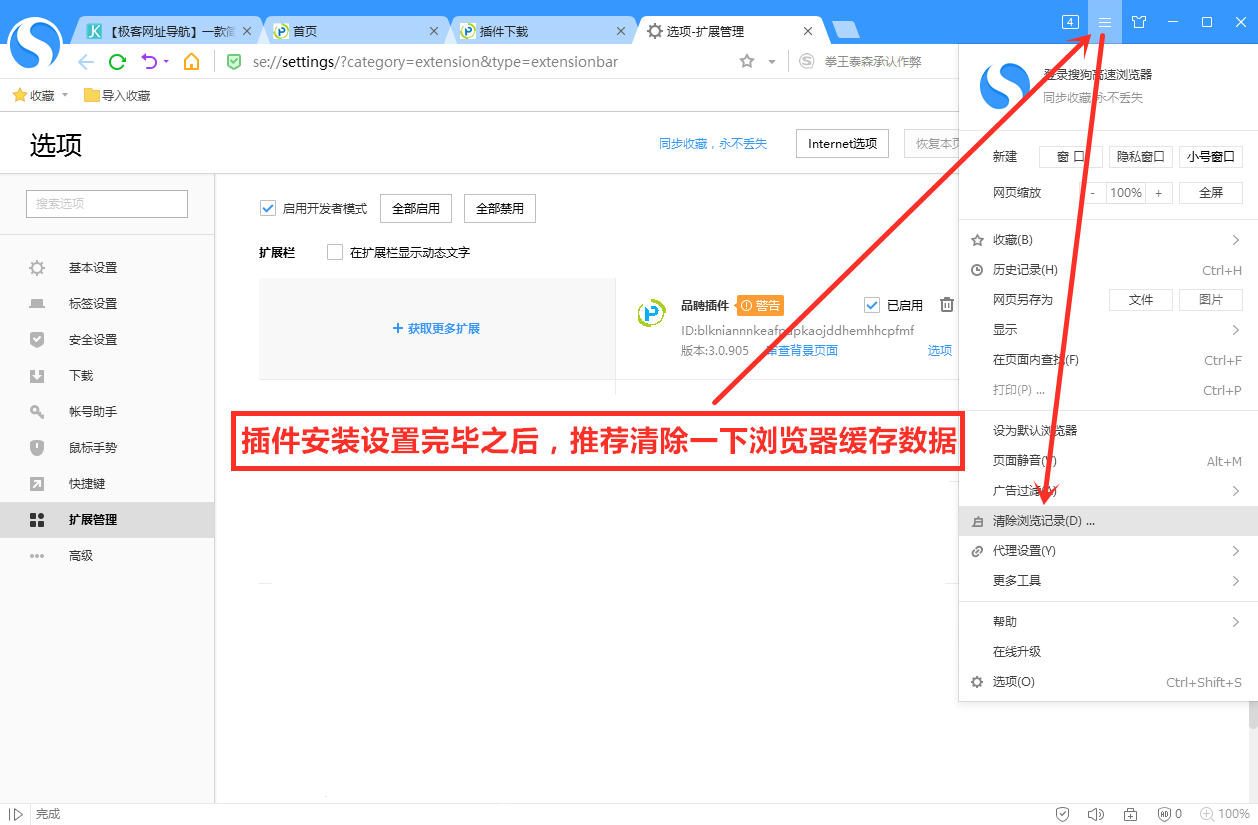Refresh the current page
This screenshot has height=825, width=1258.
117,61
